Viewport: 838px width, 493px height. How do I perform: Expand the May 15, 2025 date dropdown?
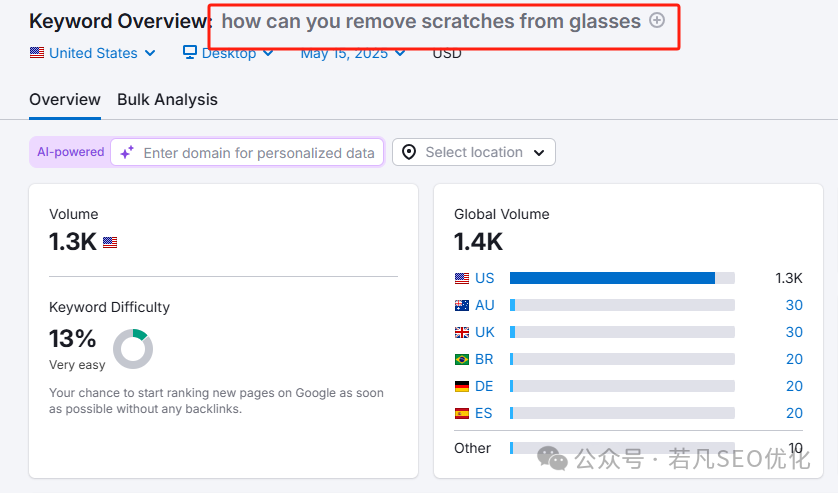tap(353, 53)
